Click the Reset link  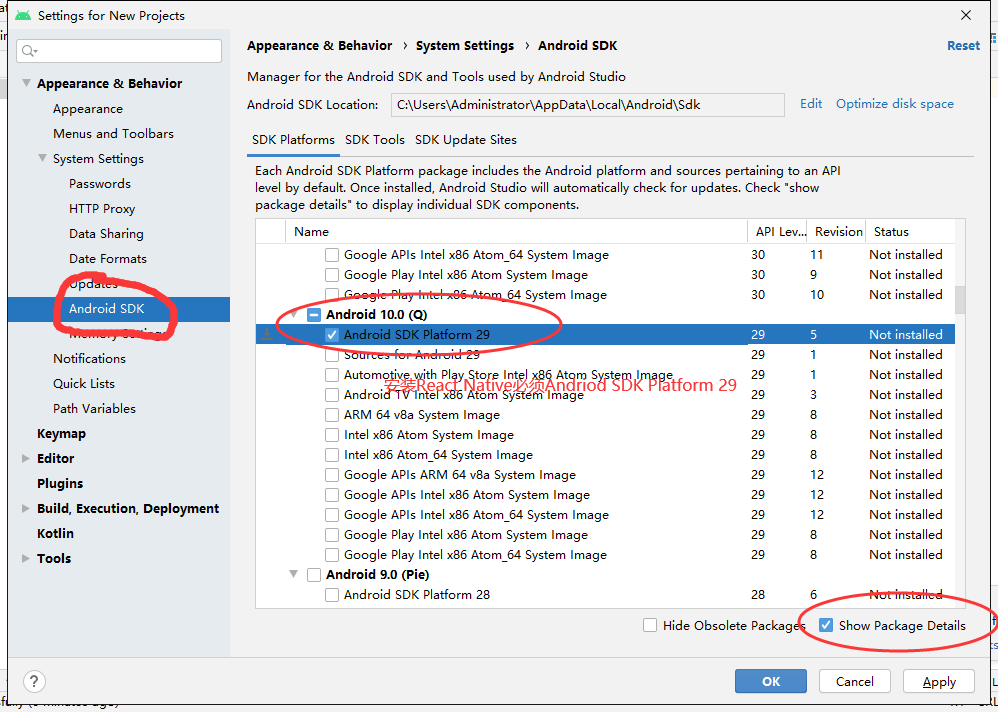point(963,46)
